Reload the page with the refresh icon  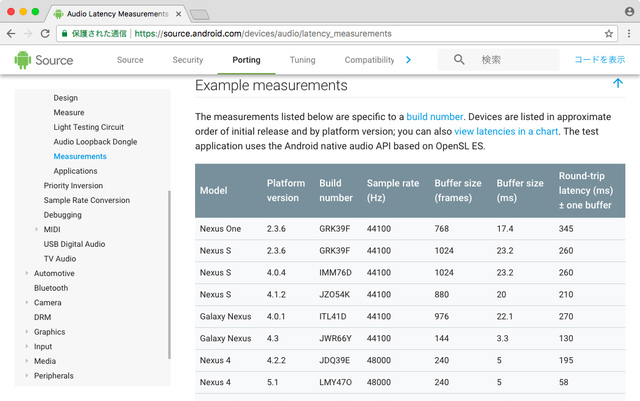point(46,33)
